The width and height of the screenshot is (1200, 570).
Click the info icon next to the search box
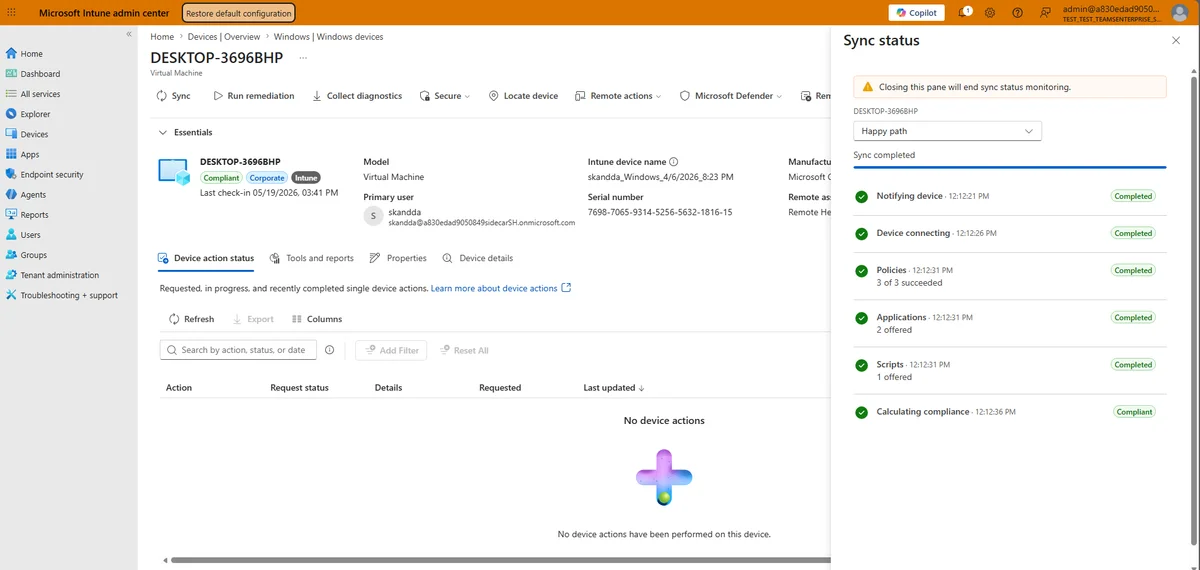pos(329,350)
